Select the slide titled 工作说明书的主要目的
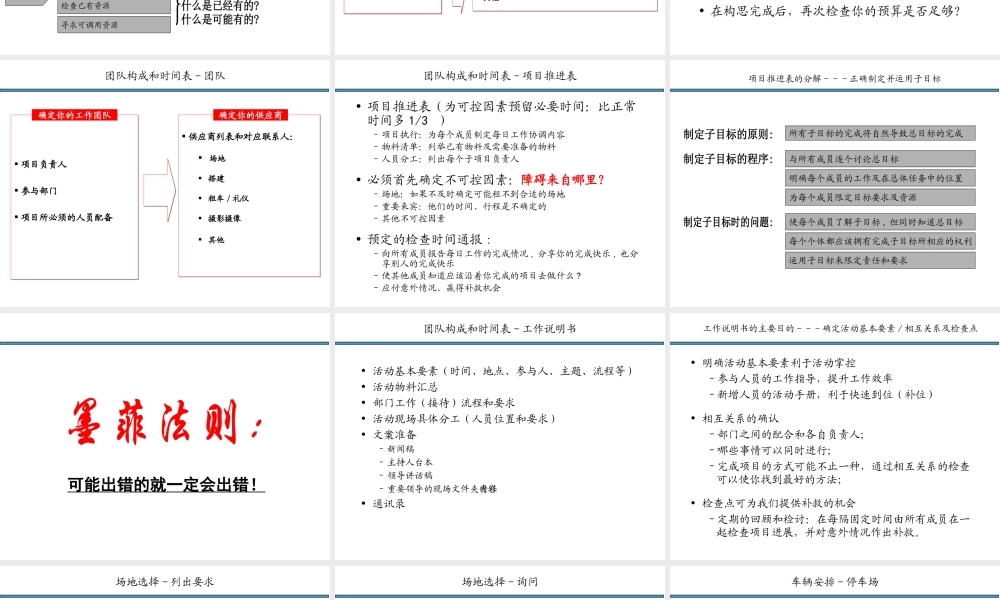The image size is (1000, 600). tap(835, 437)
